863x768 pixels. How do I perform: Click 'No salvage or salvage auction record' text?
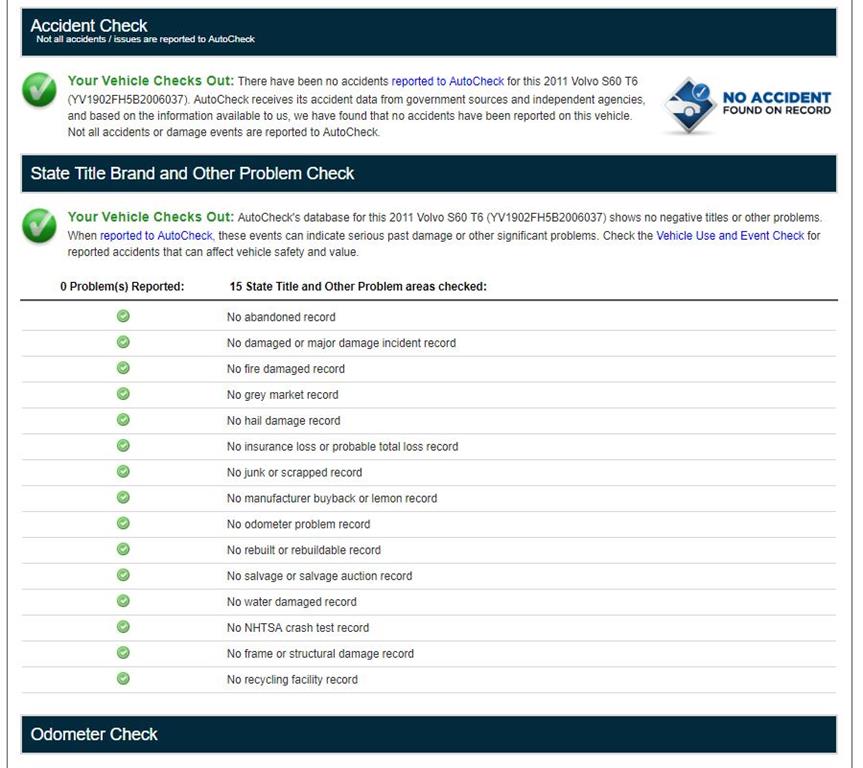(319, 576)
